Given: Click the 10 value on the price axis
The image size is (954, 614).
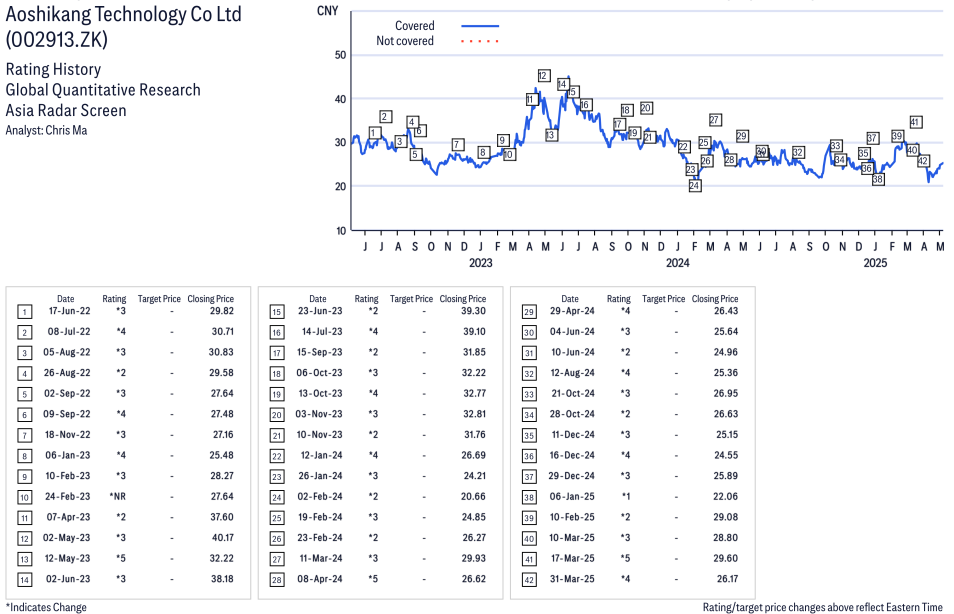Looking at the screenshot, I should click(x=340, y=231).
